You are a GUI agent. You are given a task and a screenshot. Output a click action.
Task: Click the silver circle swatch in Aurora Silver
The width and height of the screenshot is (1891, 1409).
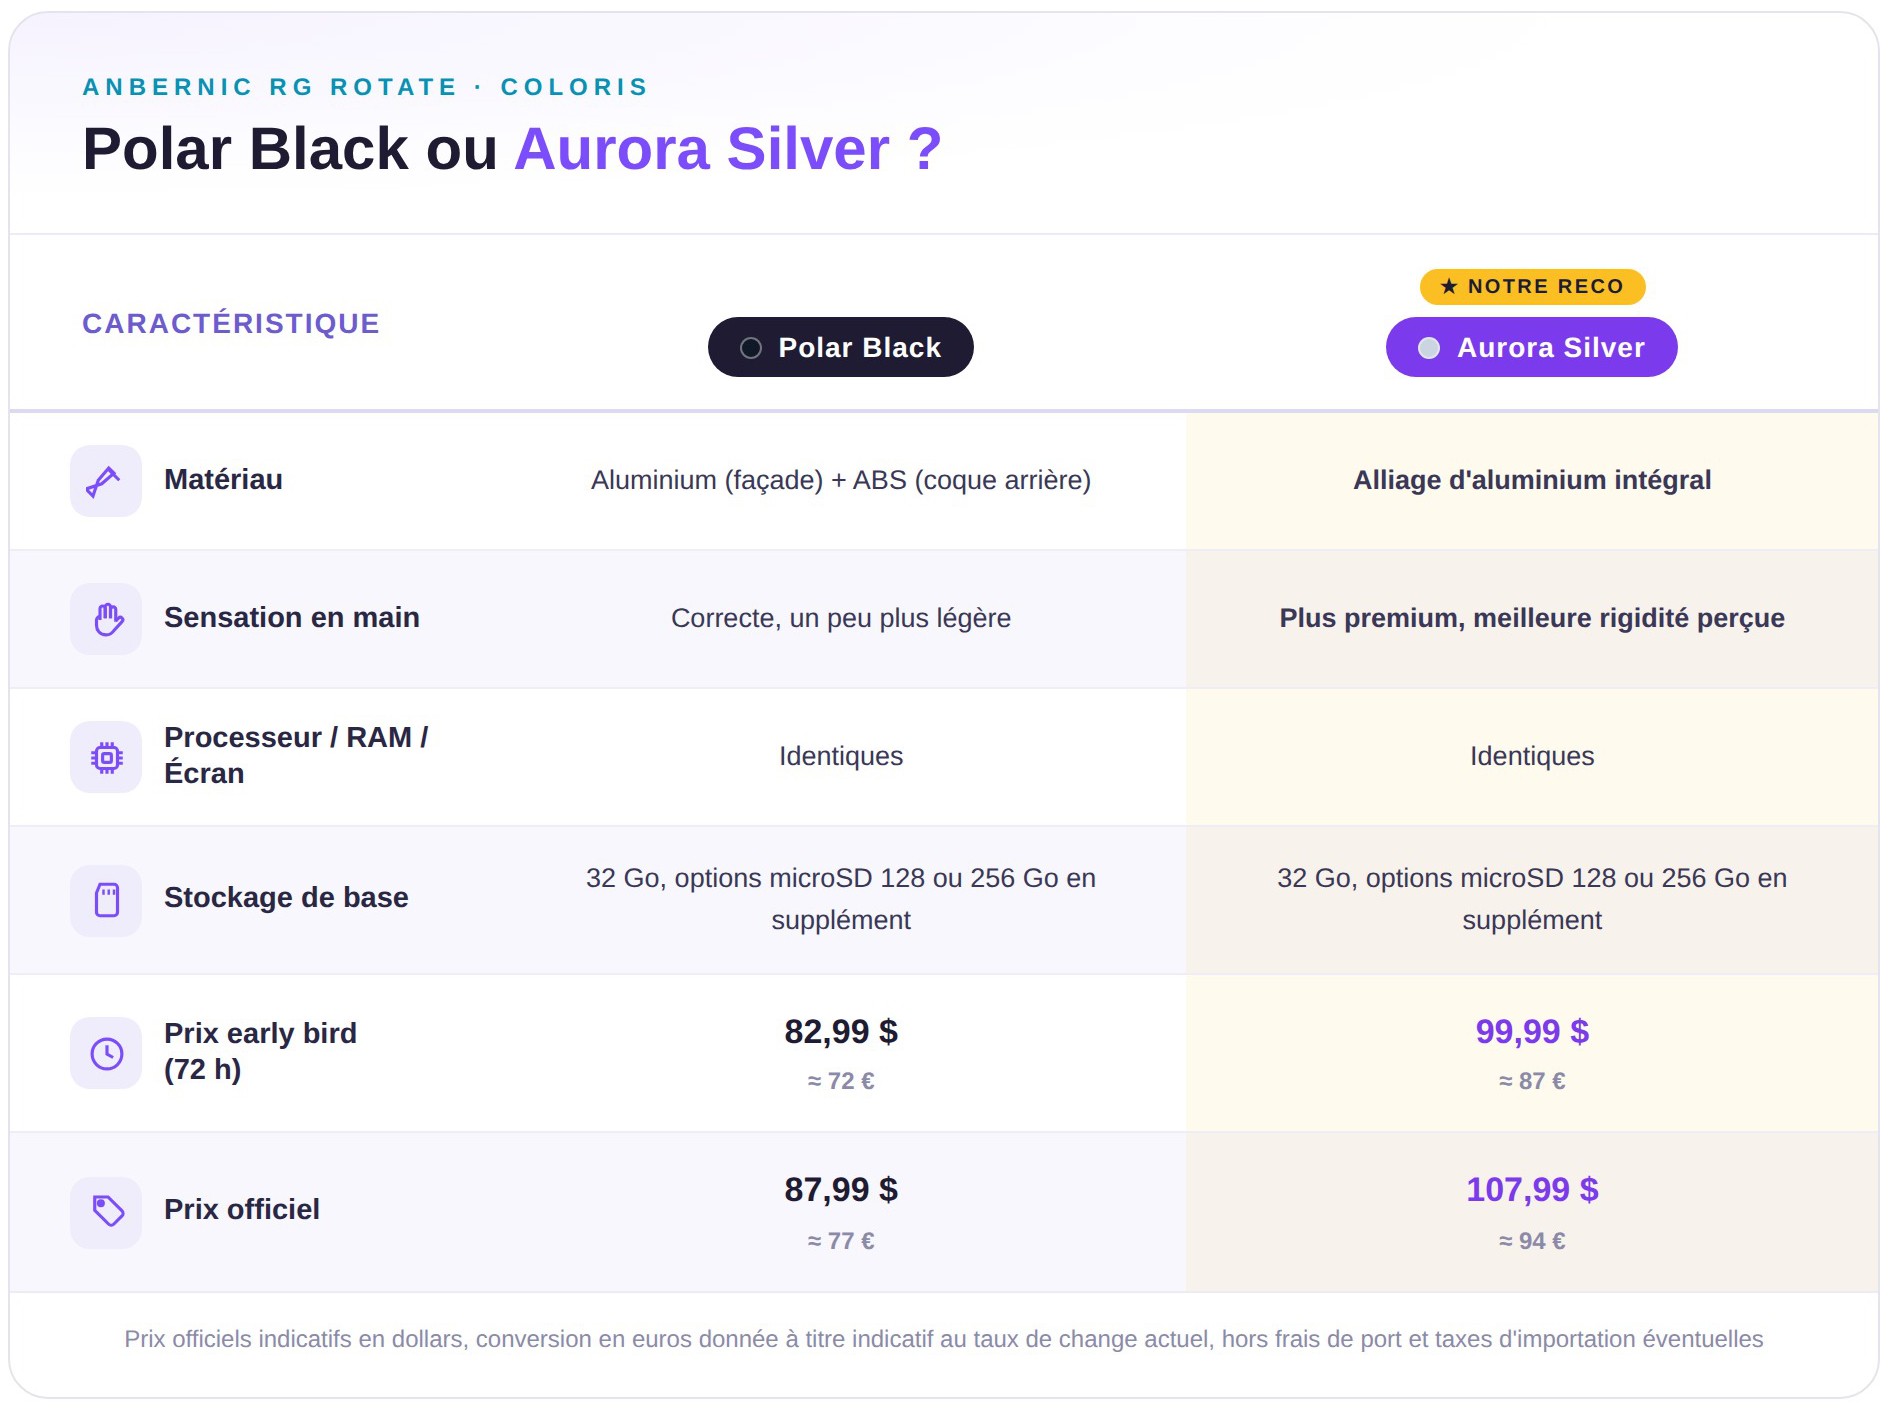click(1429, 348)
